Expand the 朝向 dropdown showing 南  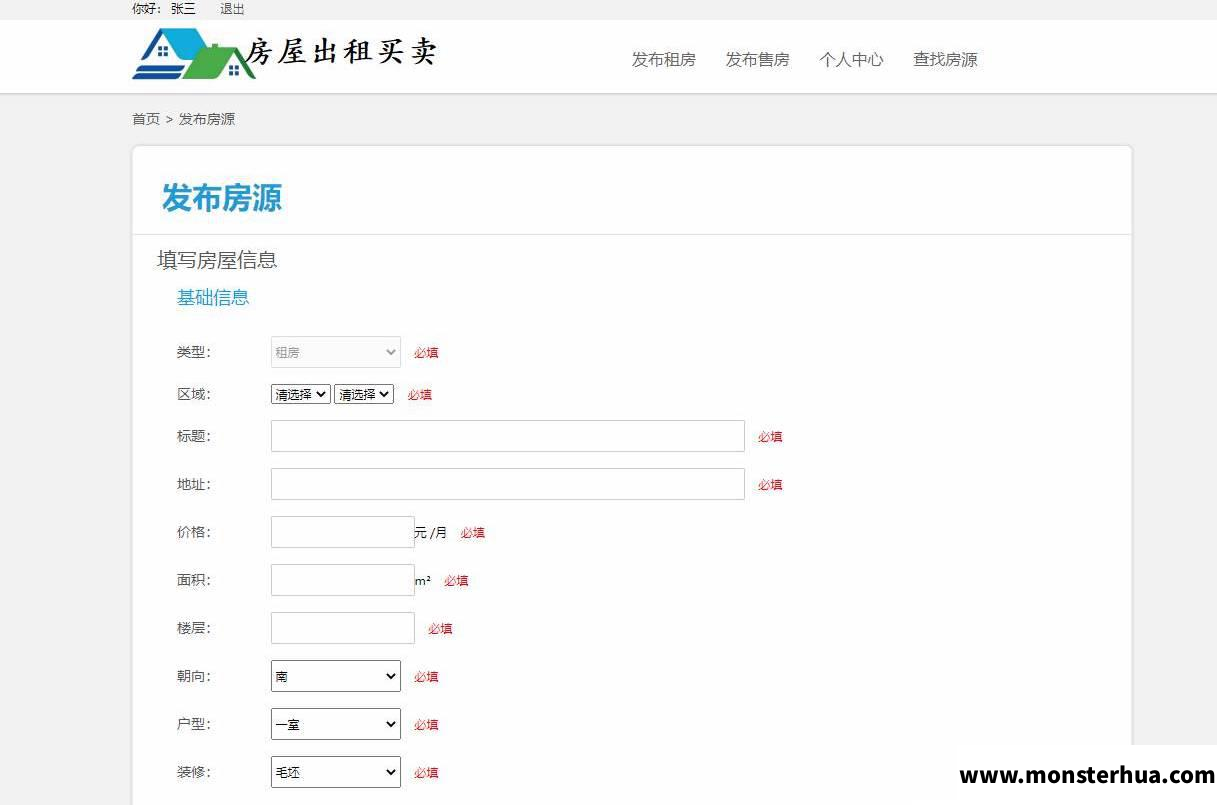(336, 676)
